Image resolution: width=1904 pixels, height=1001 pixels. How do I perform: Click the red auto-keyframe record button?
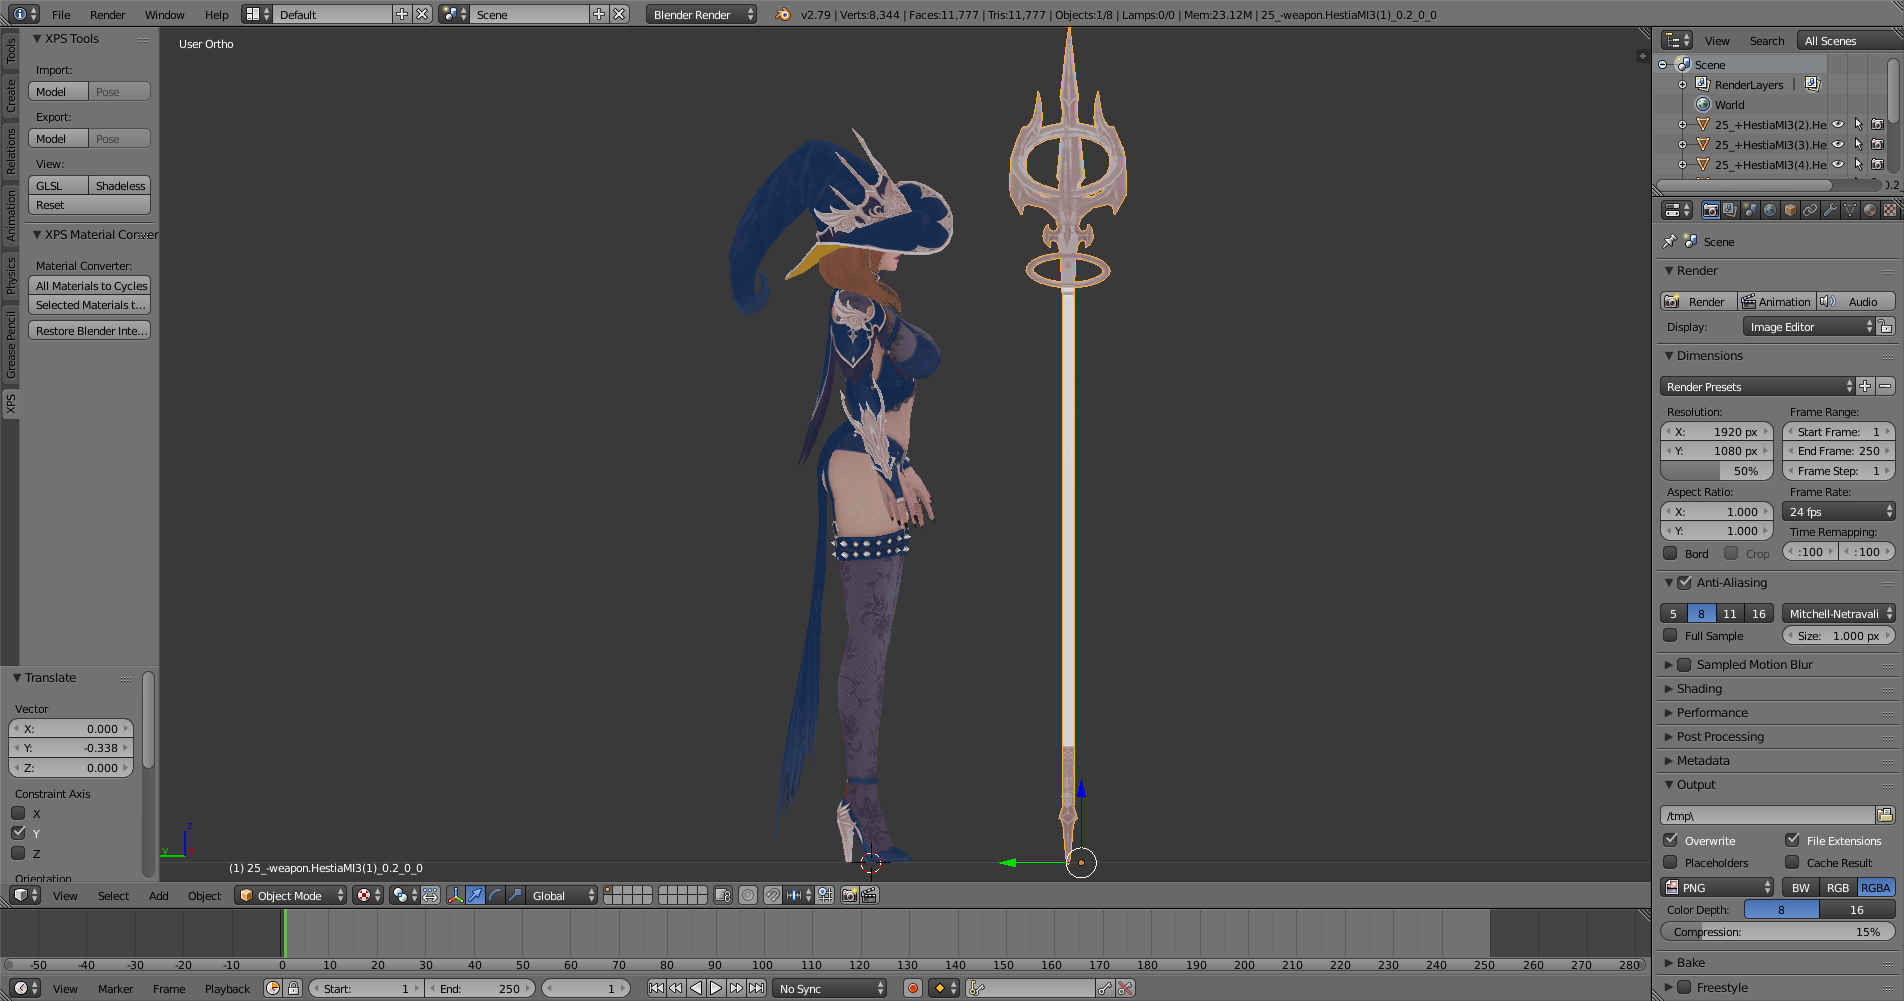[912, 988]
